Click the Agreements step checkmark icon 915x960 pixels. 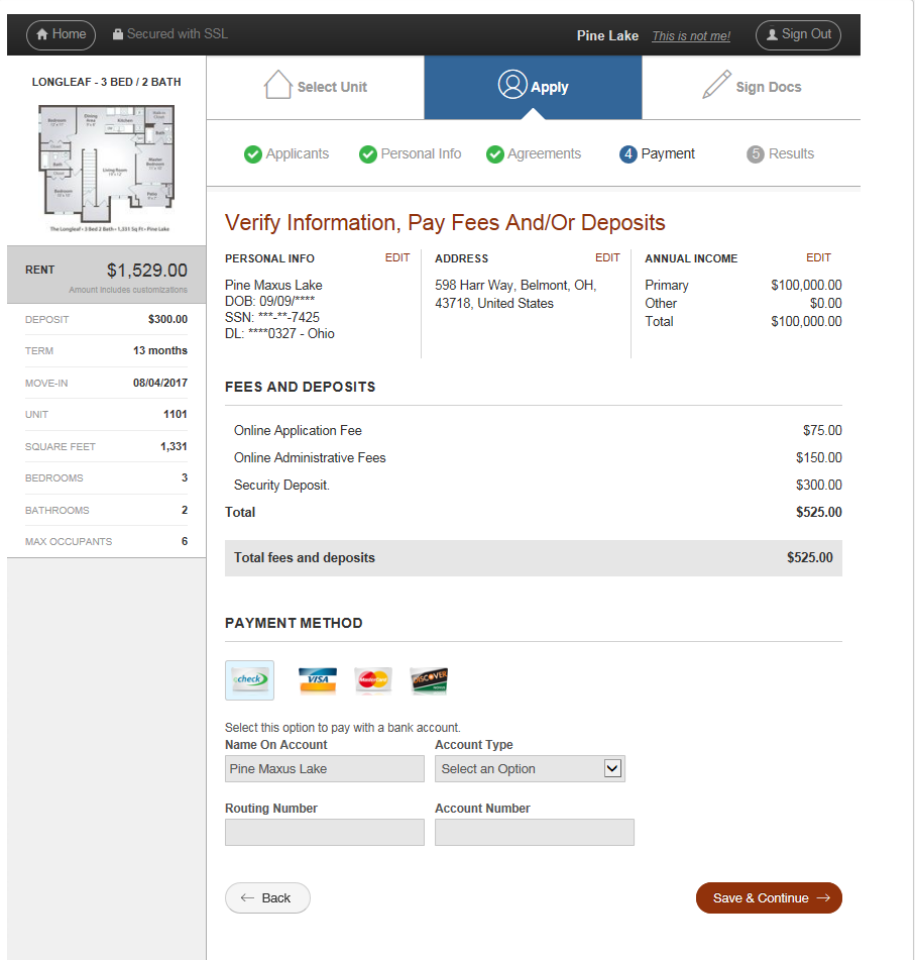494,154
